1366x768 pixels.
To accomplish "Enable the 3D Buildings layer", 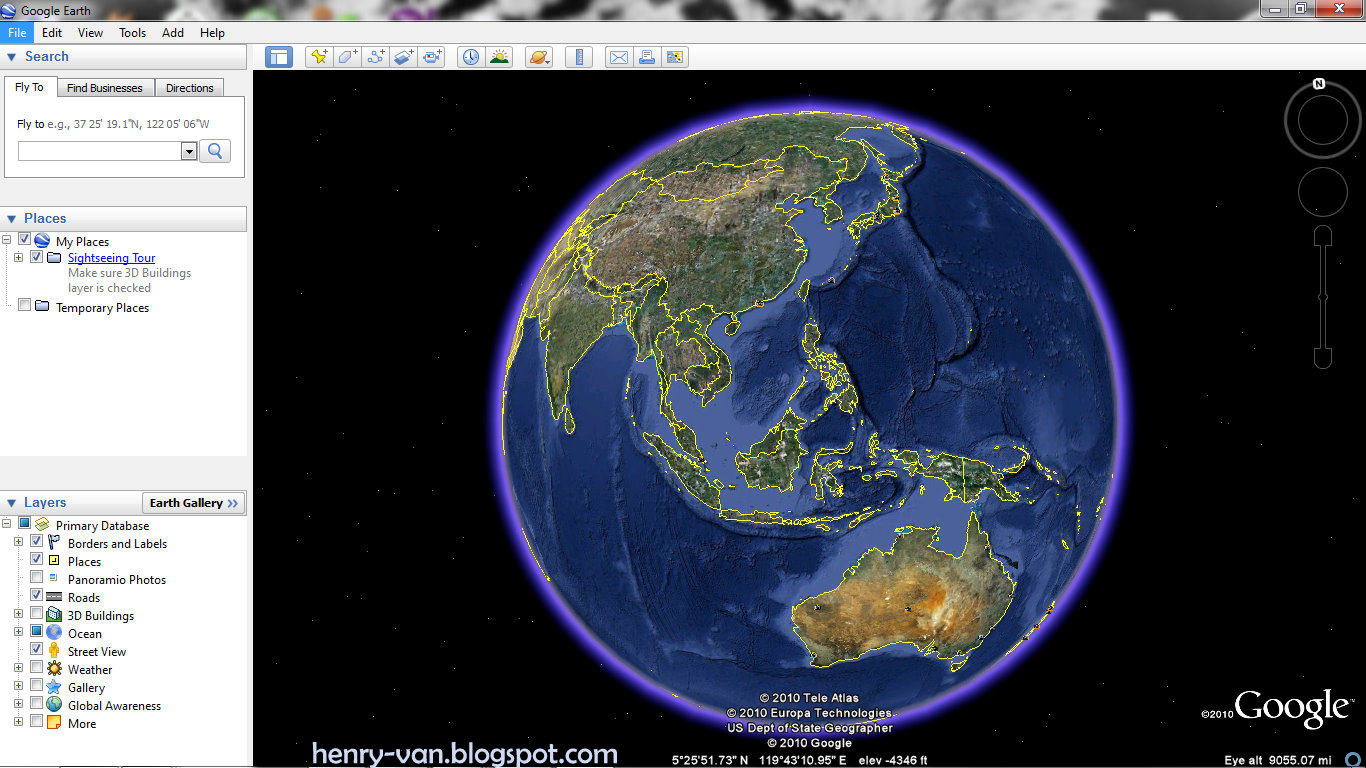I will (37, 615).
